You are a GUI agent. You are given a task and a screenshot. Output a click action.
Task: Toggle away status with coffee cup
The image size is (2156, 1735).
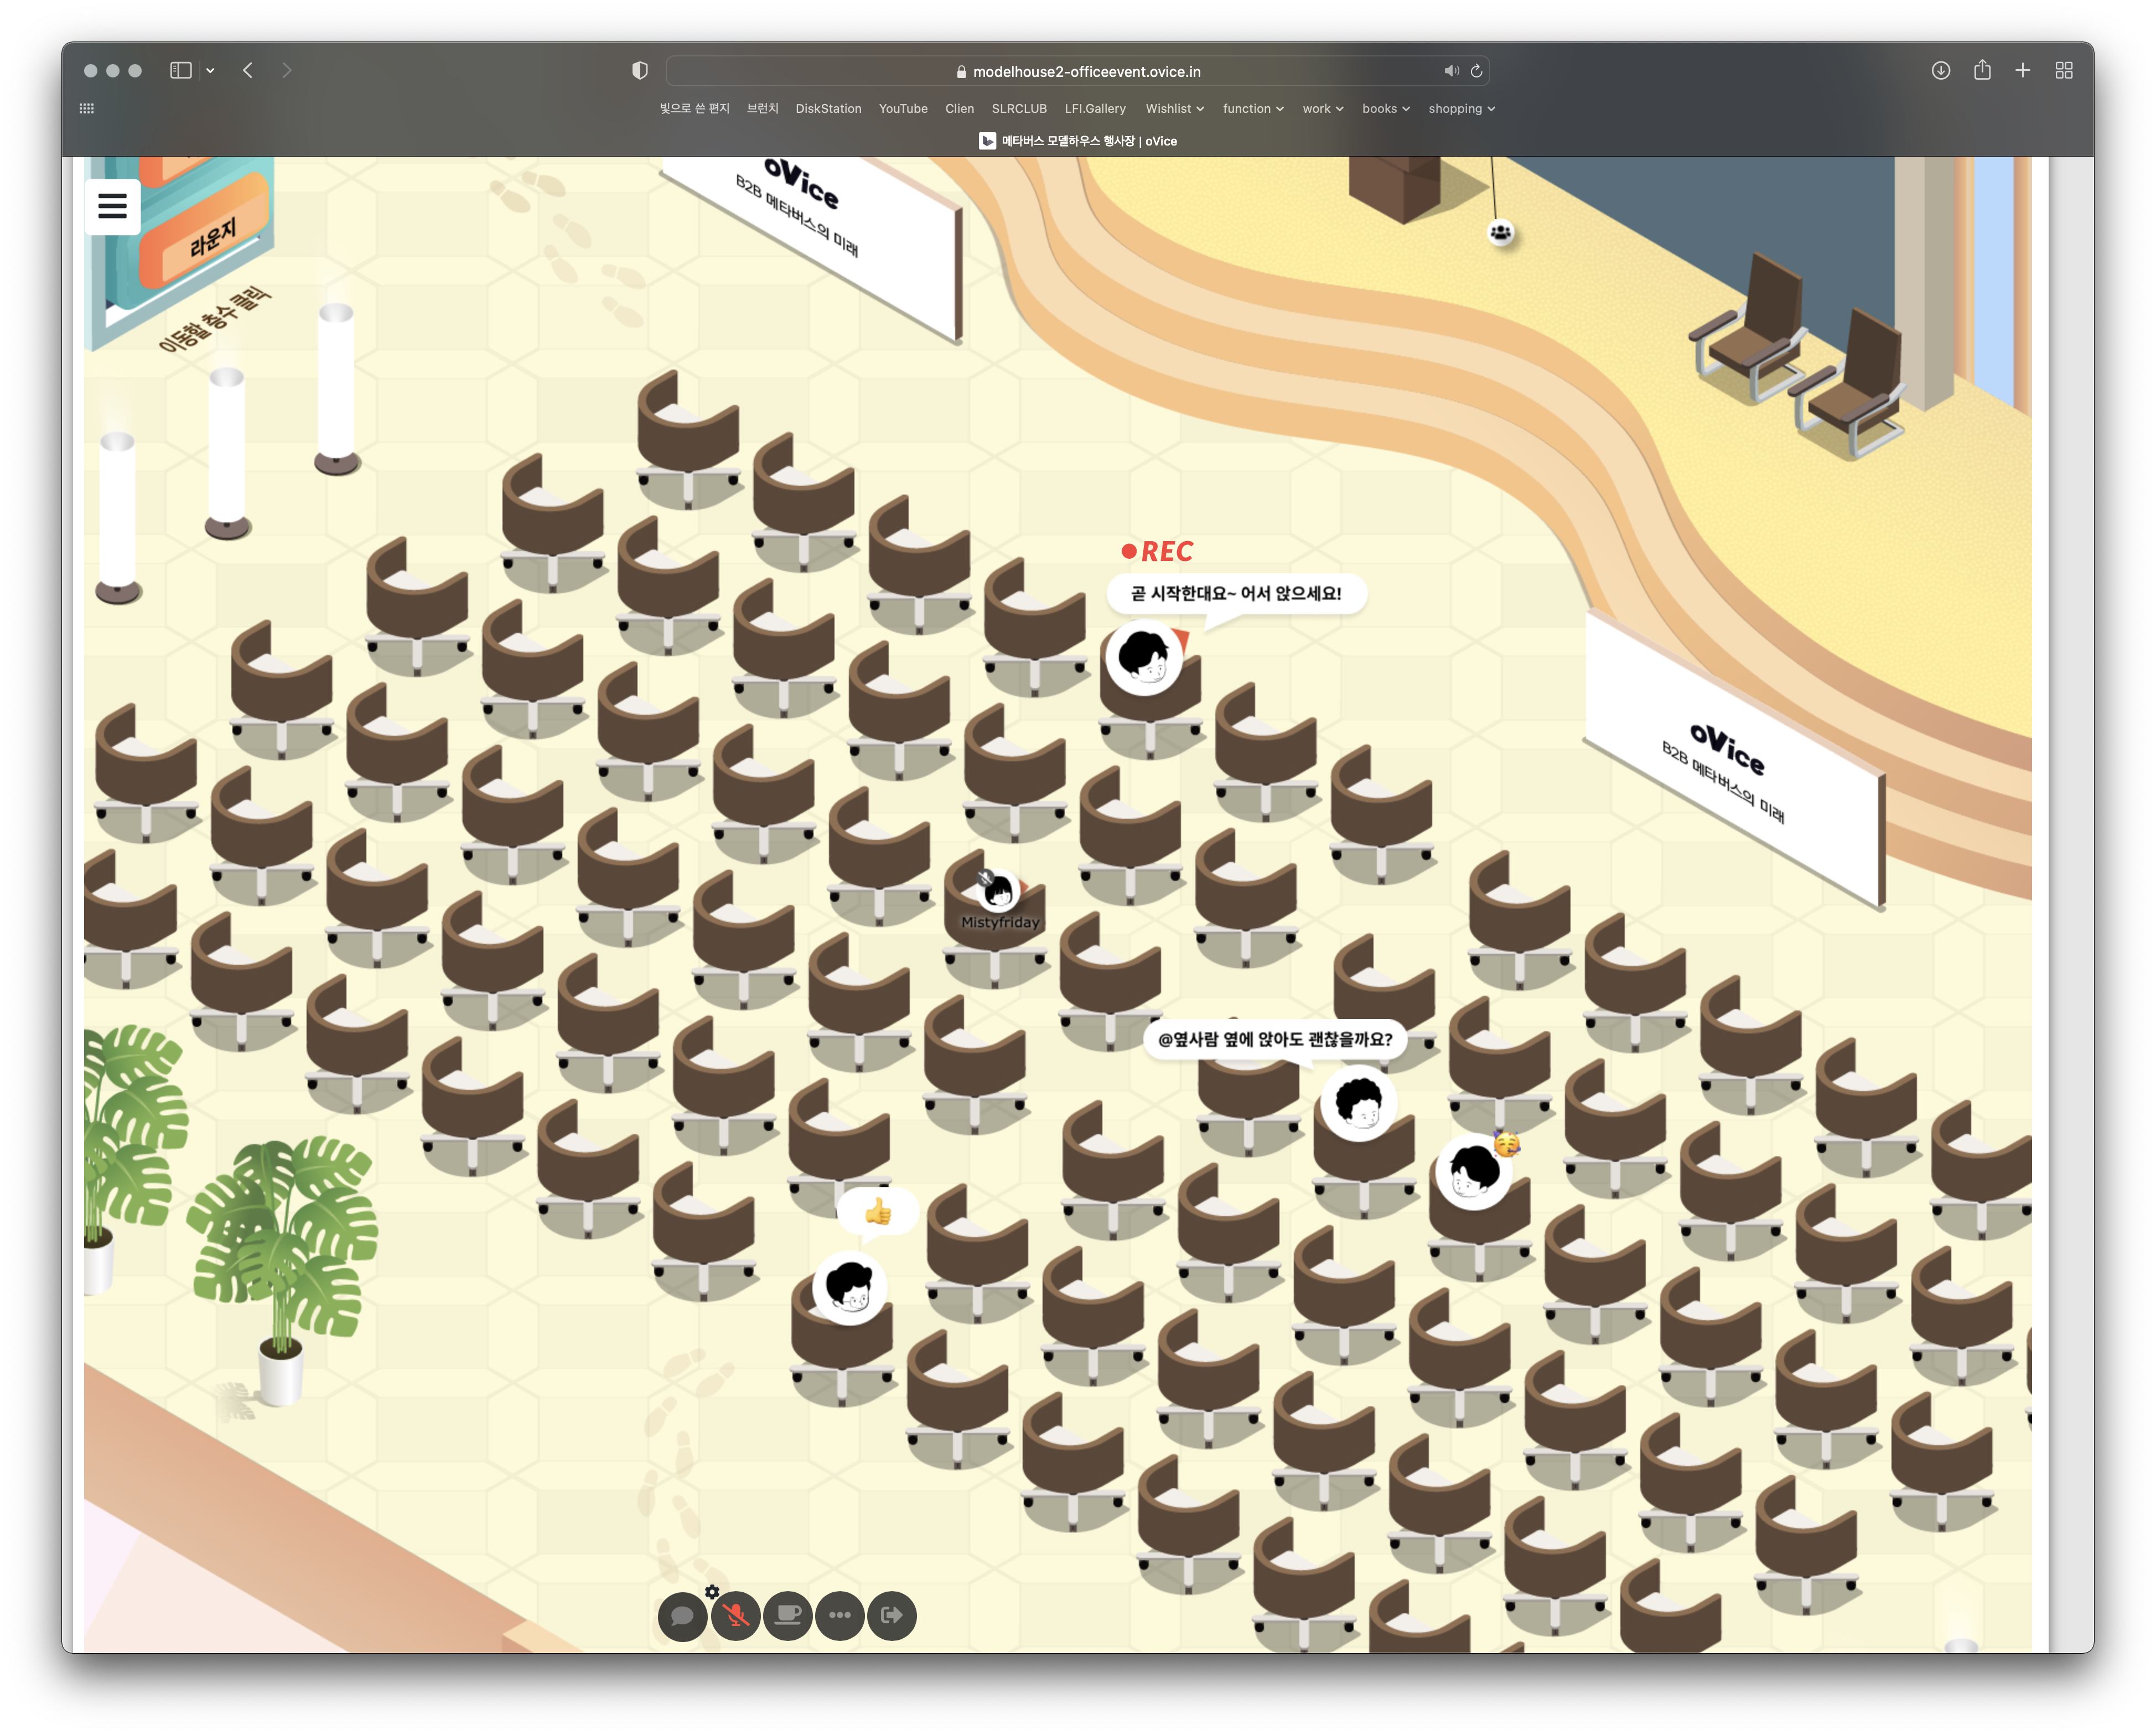[x=788, y=1616]
